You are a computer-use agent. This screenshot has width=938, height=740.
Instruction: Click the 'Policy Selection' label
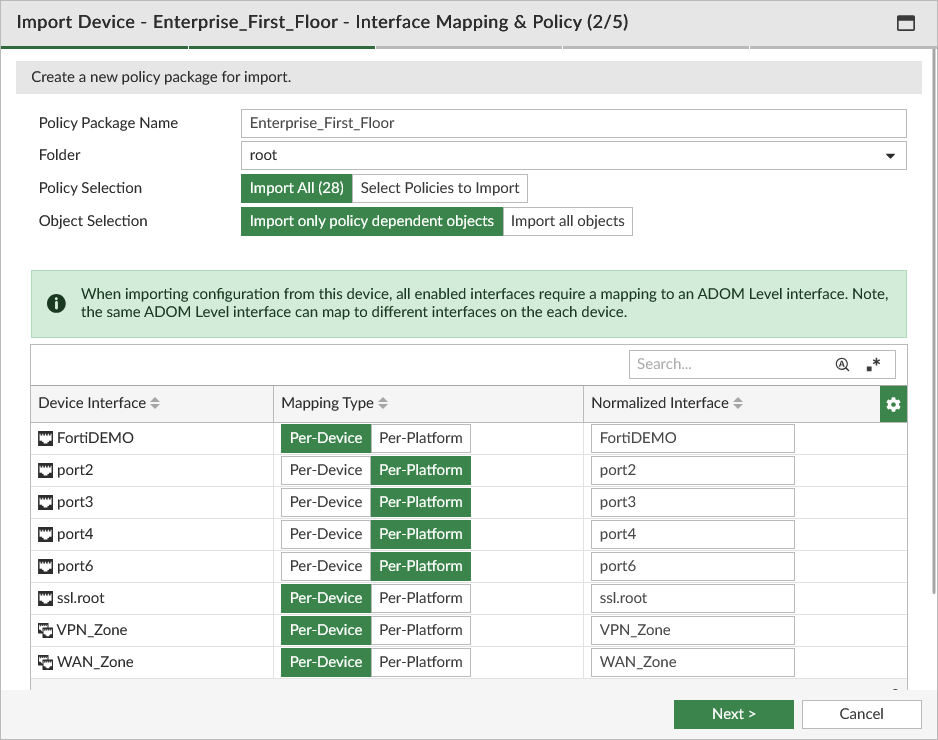(x=90, y=188)
